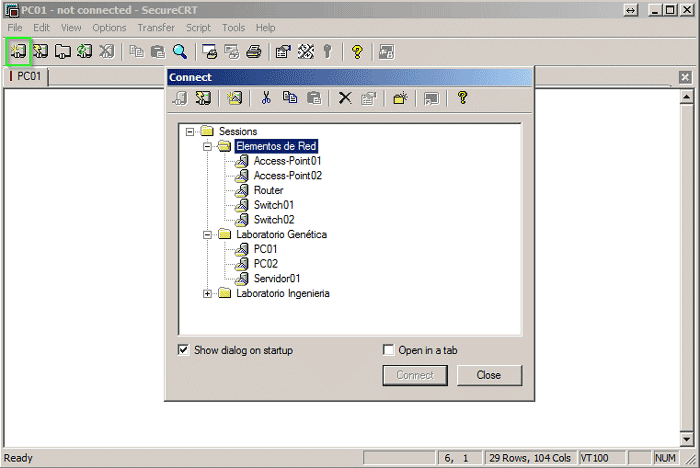Open the Transfer menu

[x=155, y=28]
